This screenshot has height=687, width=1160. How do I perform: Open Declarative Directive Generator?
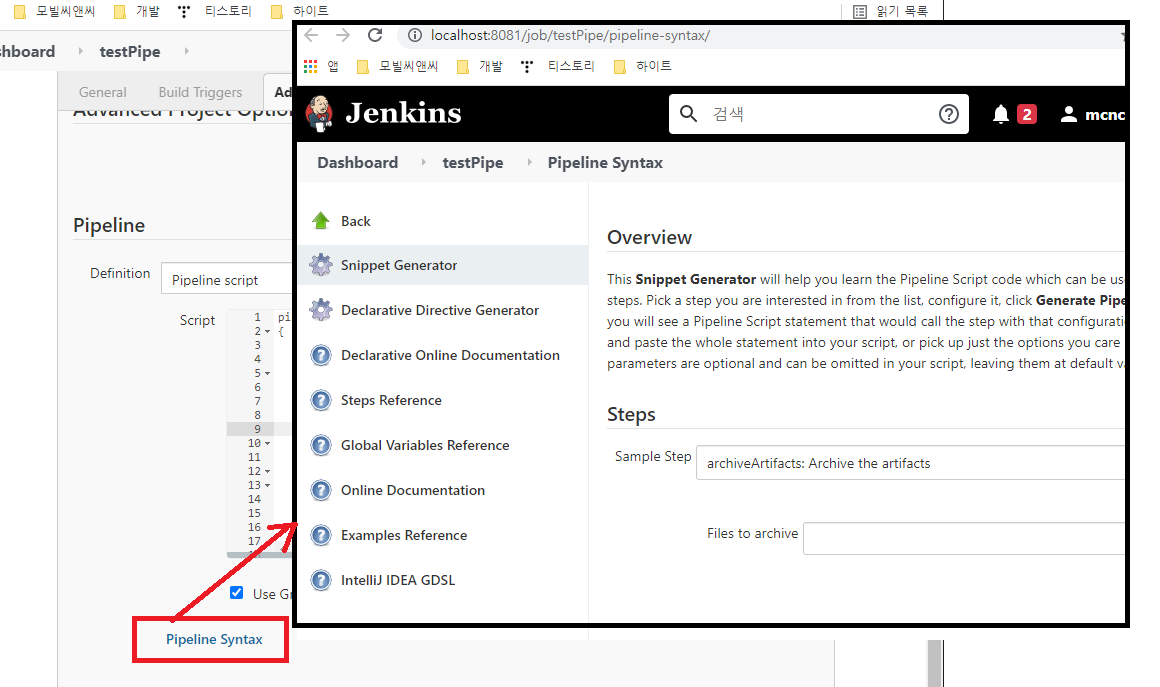click(x=442, y=310)
